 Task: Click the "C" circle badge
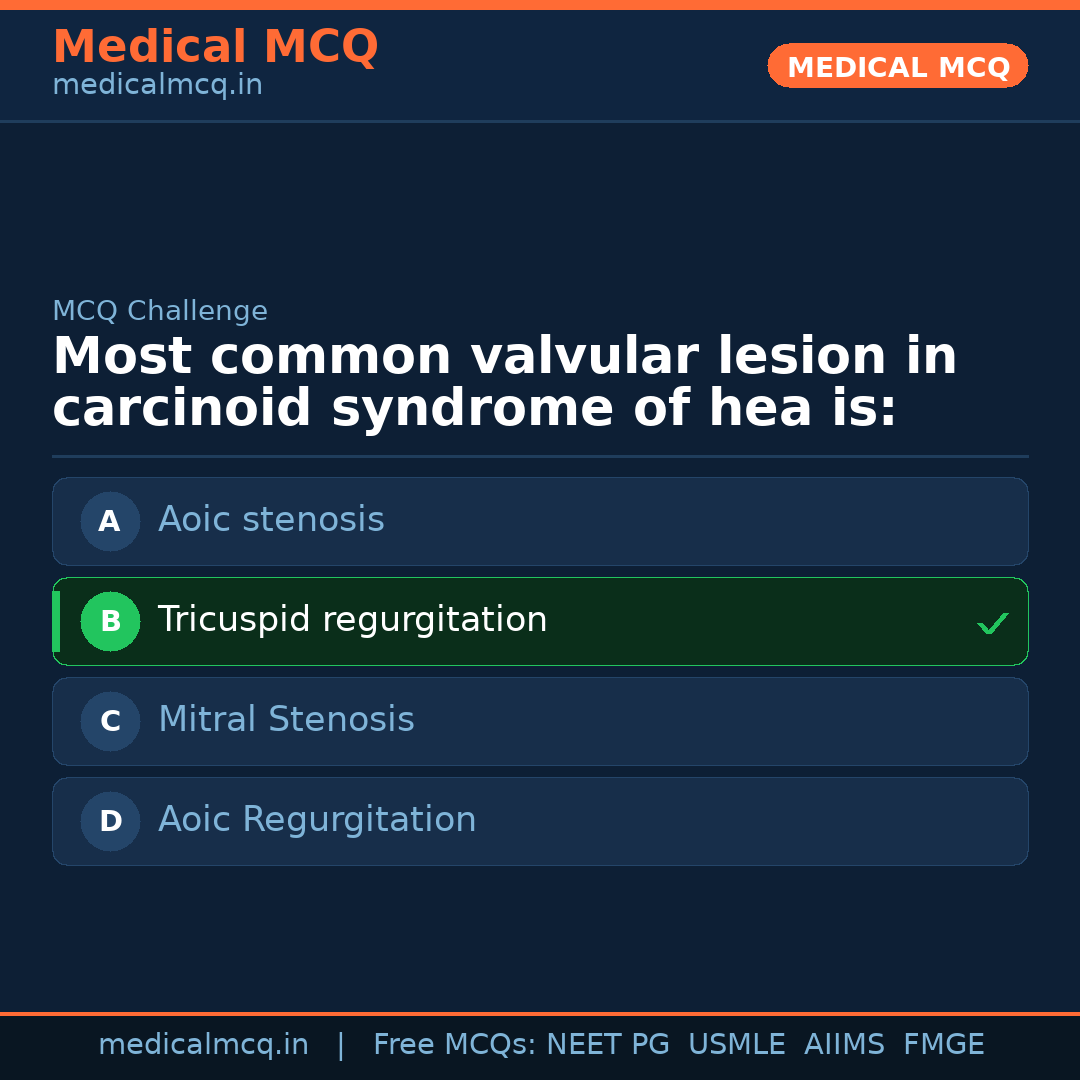[x=110, y=721]
